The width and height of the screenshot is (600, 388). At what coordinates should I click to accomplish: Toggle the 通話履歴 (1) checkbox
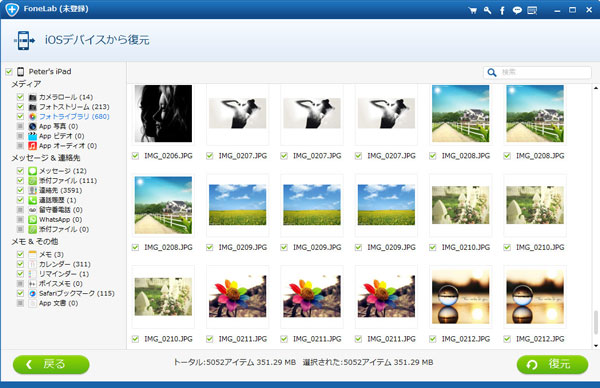click(20, 200)
